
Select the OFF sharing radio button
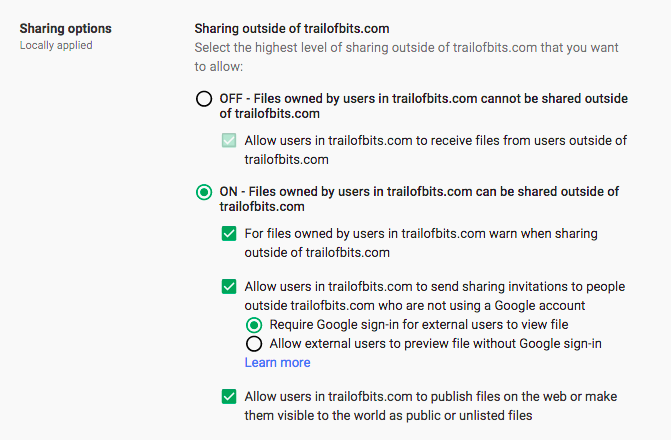click(x=204, y=98)
